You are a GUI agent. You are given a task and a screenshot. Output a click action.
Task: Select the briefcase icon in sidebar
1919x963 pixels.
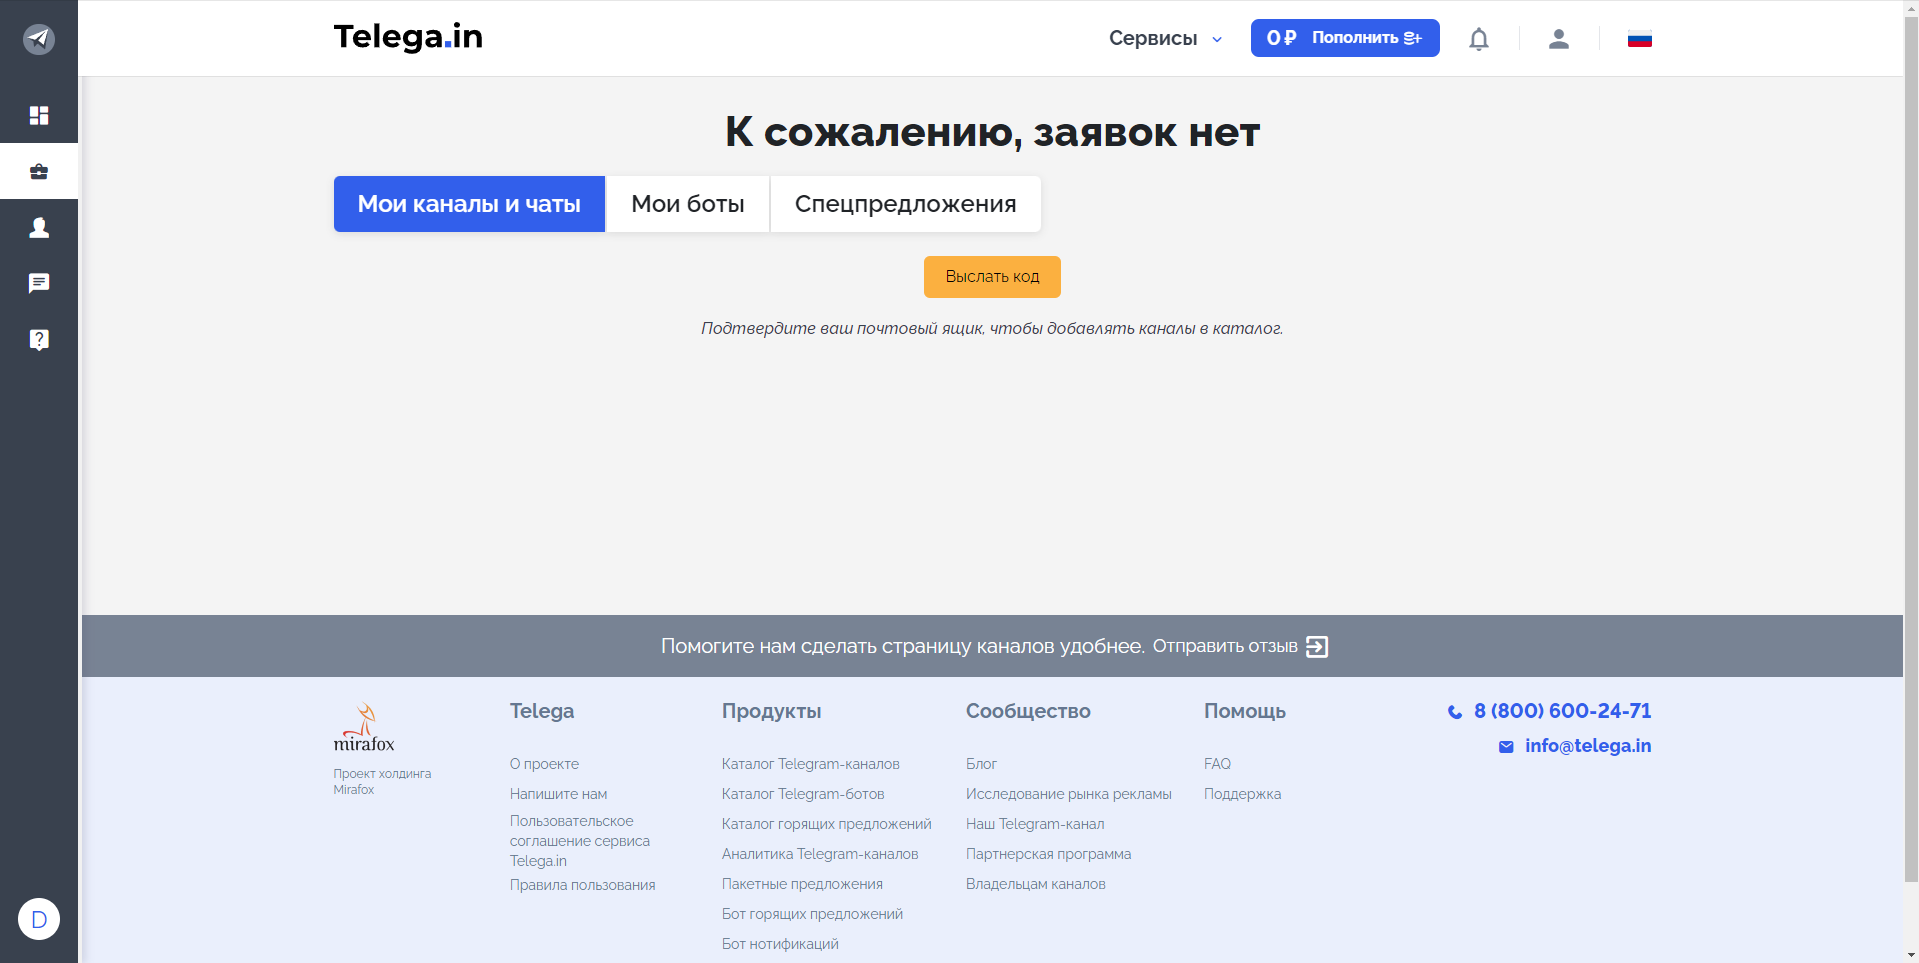[39, 171]
